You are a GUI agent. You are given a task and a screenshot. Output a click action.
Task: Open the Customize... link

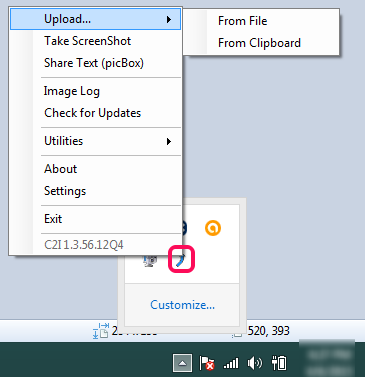182,305
